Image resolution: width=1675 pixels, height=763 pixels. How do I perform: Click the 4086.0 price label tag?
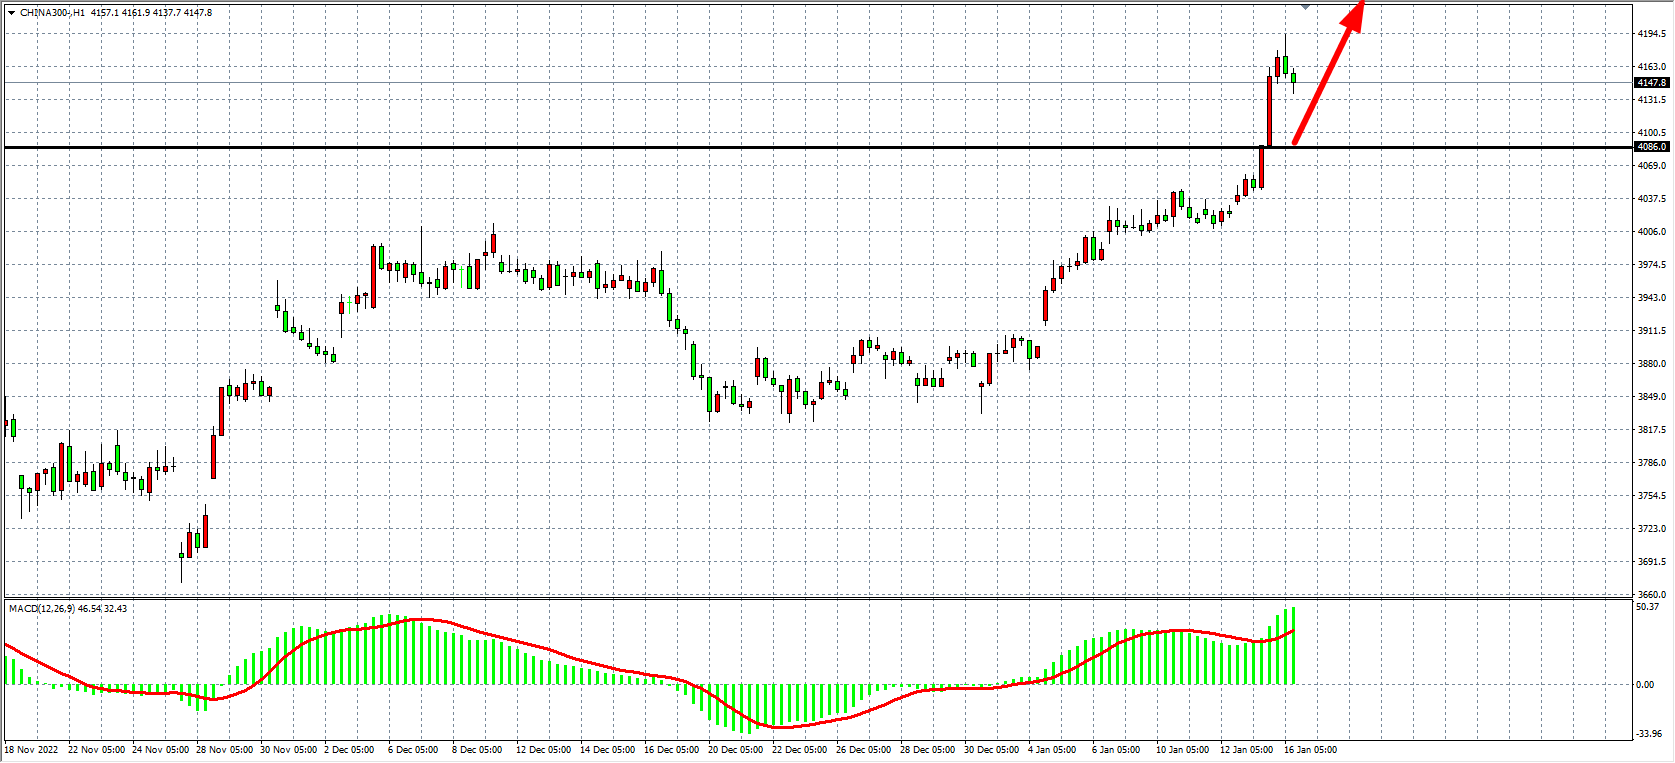1651,147
